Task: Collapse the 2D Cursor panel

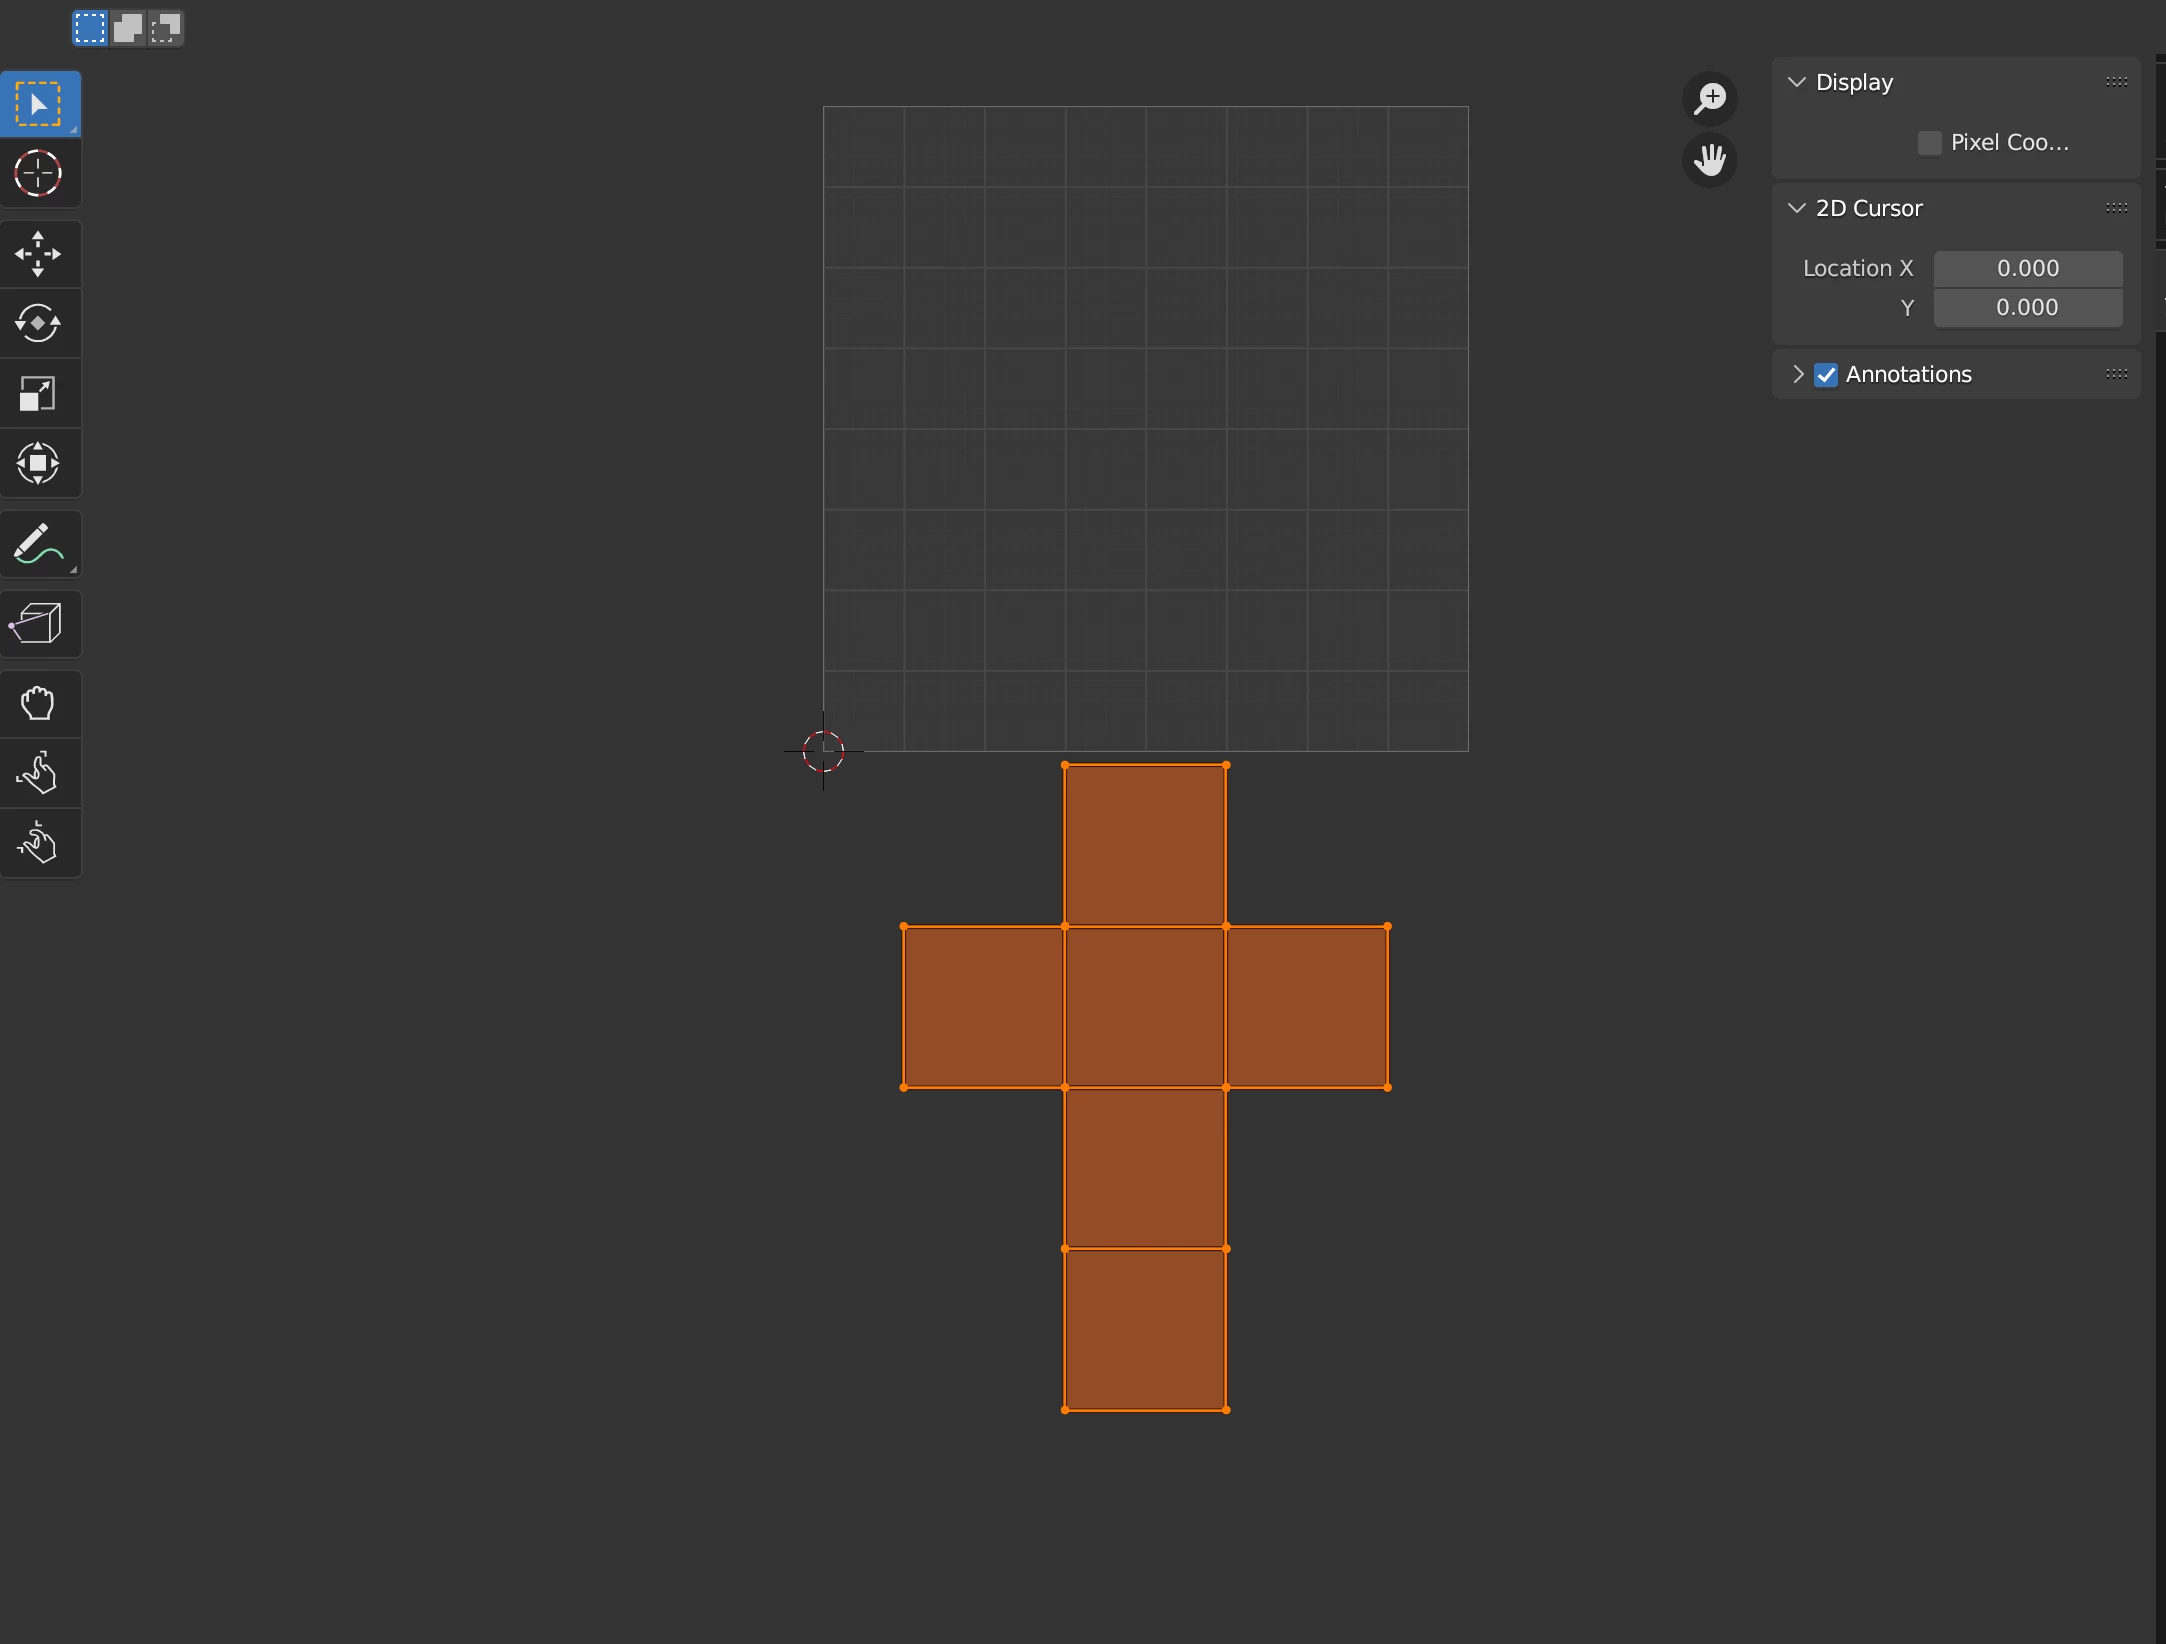Action: point(1797,208)
